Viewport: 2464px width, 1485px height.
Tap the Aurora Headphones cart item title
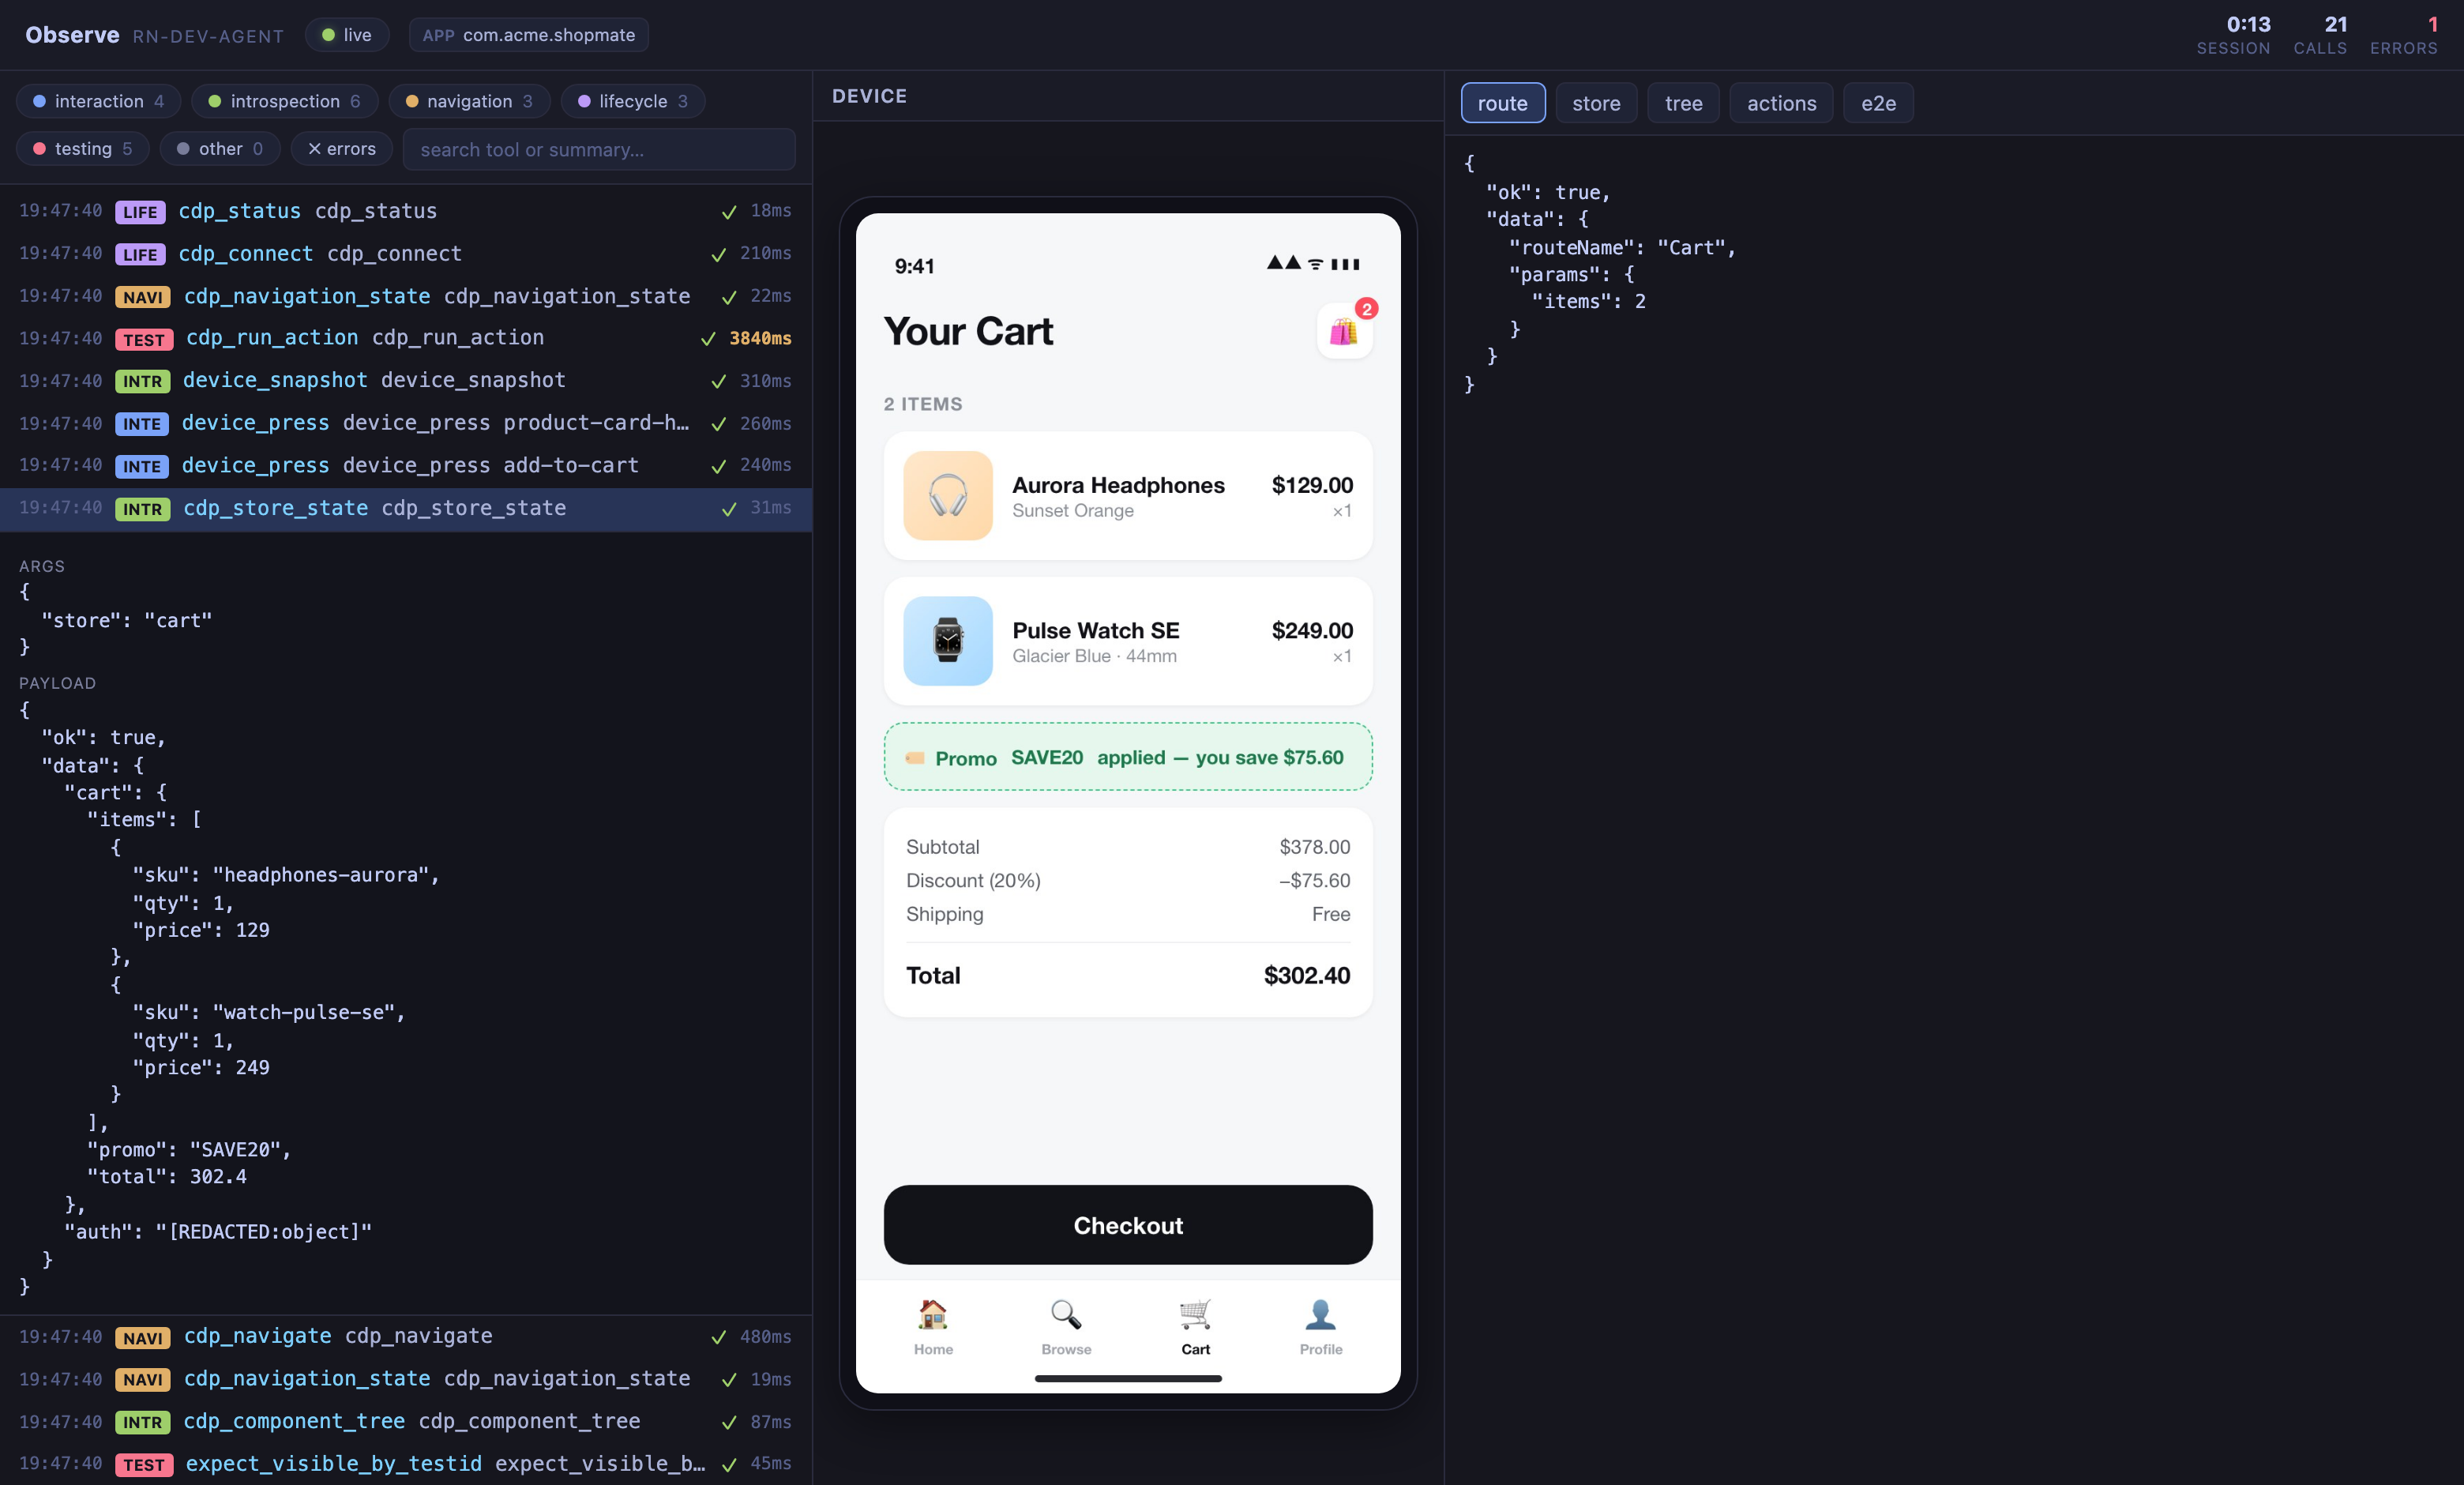(1118, 485)
